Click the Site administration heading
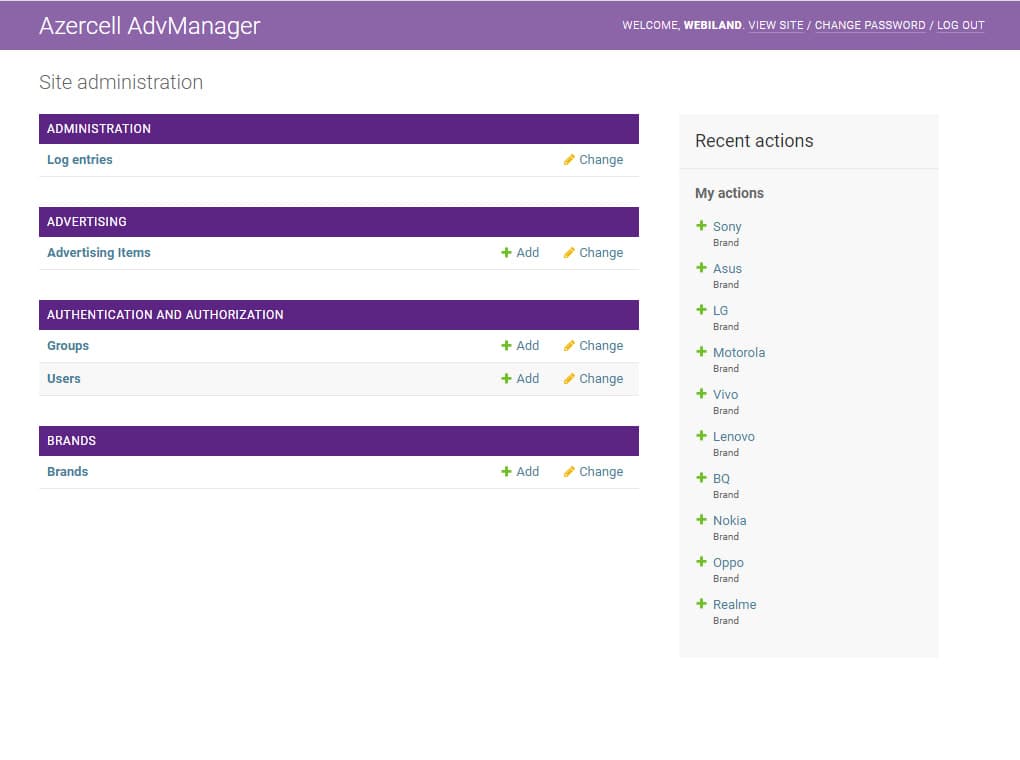1020x760 pixels. tap(121, 82)
